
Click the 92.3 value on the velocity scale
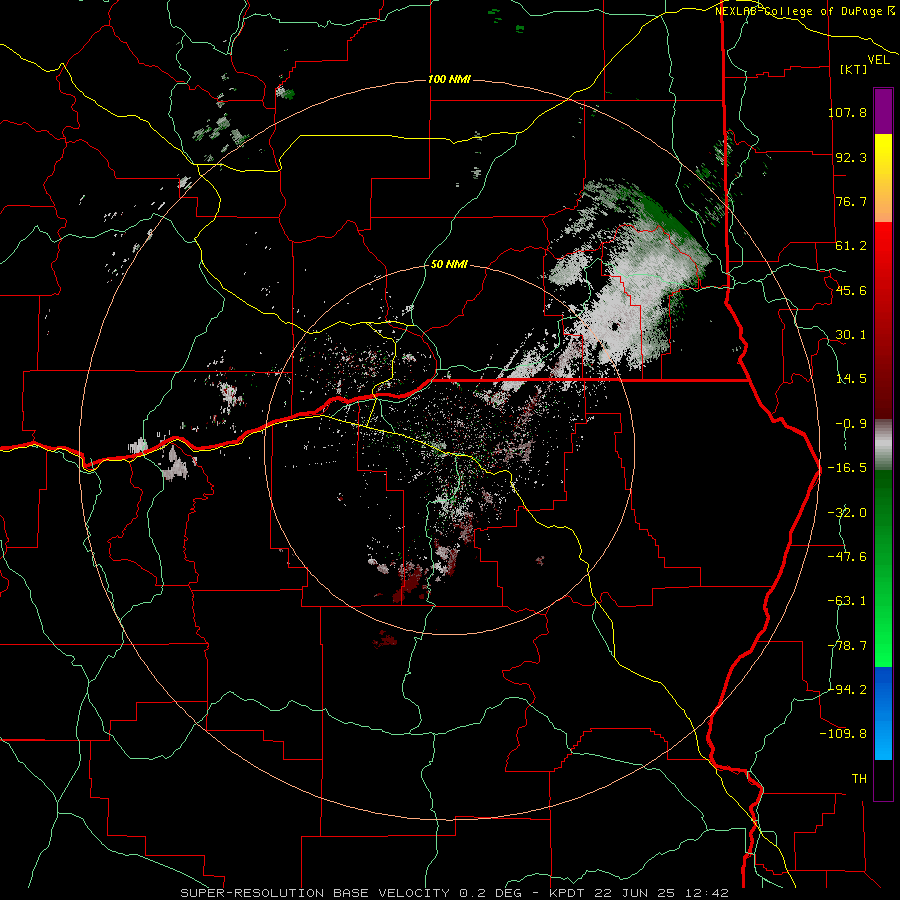pyautogui.click(x=851, y=157)
